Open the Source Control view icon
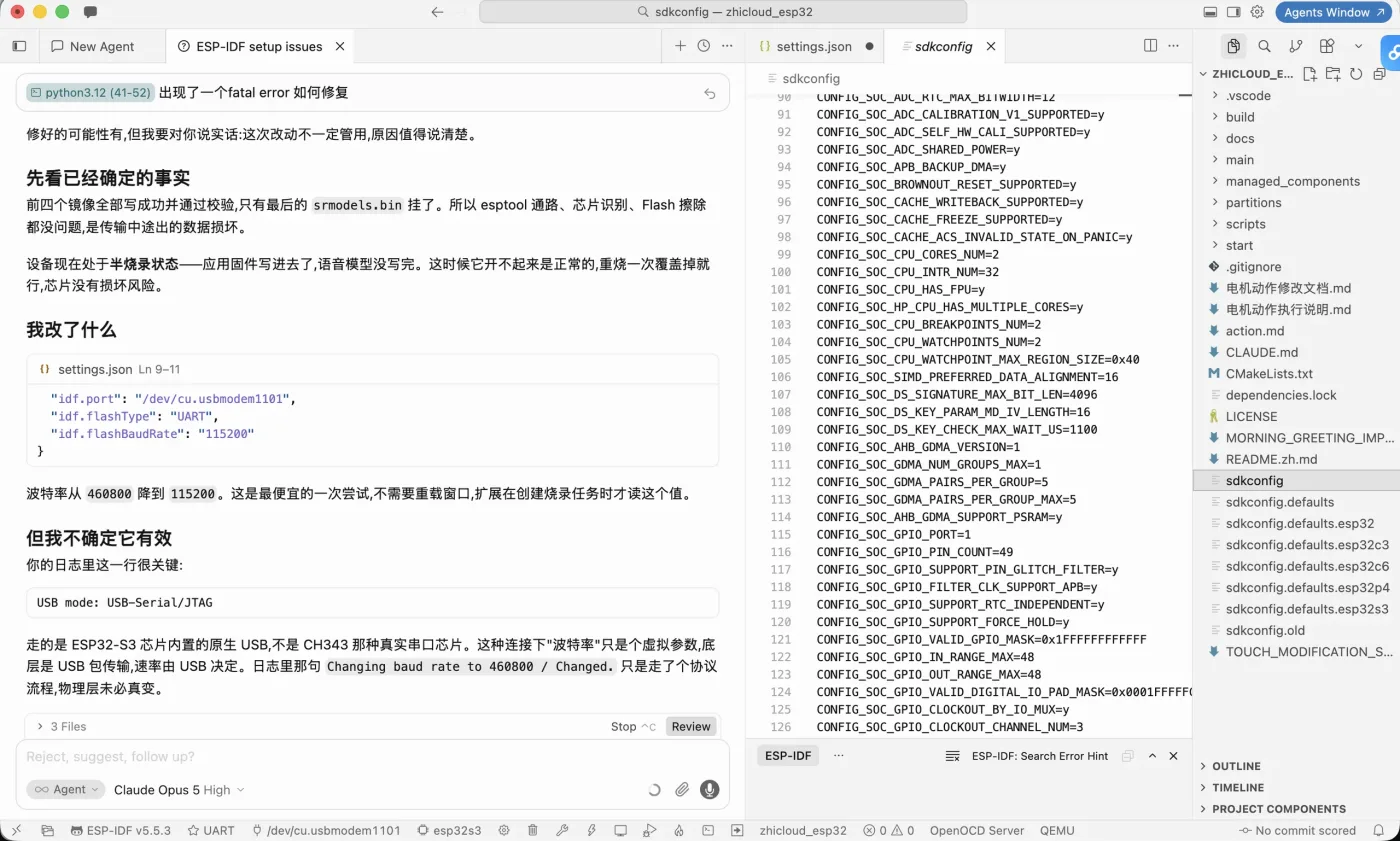This screenshot has height=841, width=1400. pos(1296,46)
